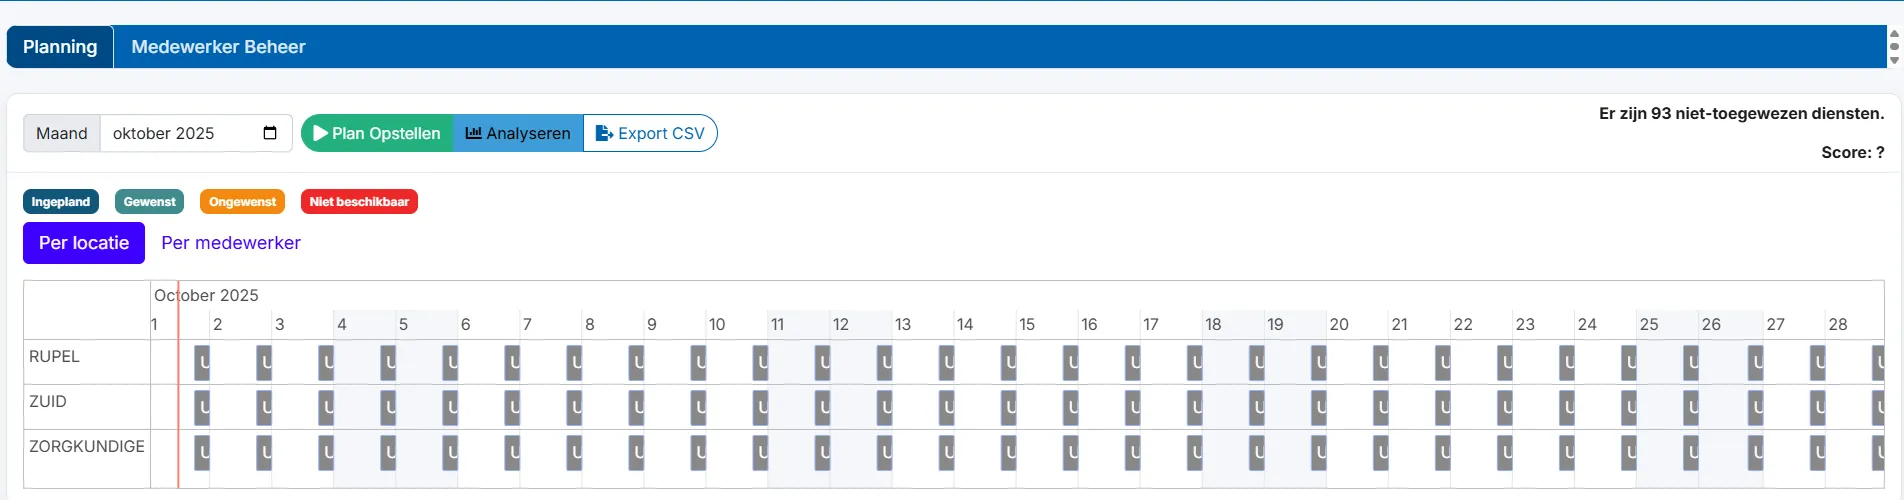Select ZORGKUNDIGE shift block in day 27 column
The image size is (1904, 500).
pyautogui.click(x=1817, y=453)
